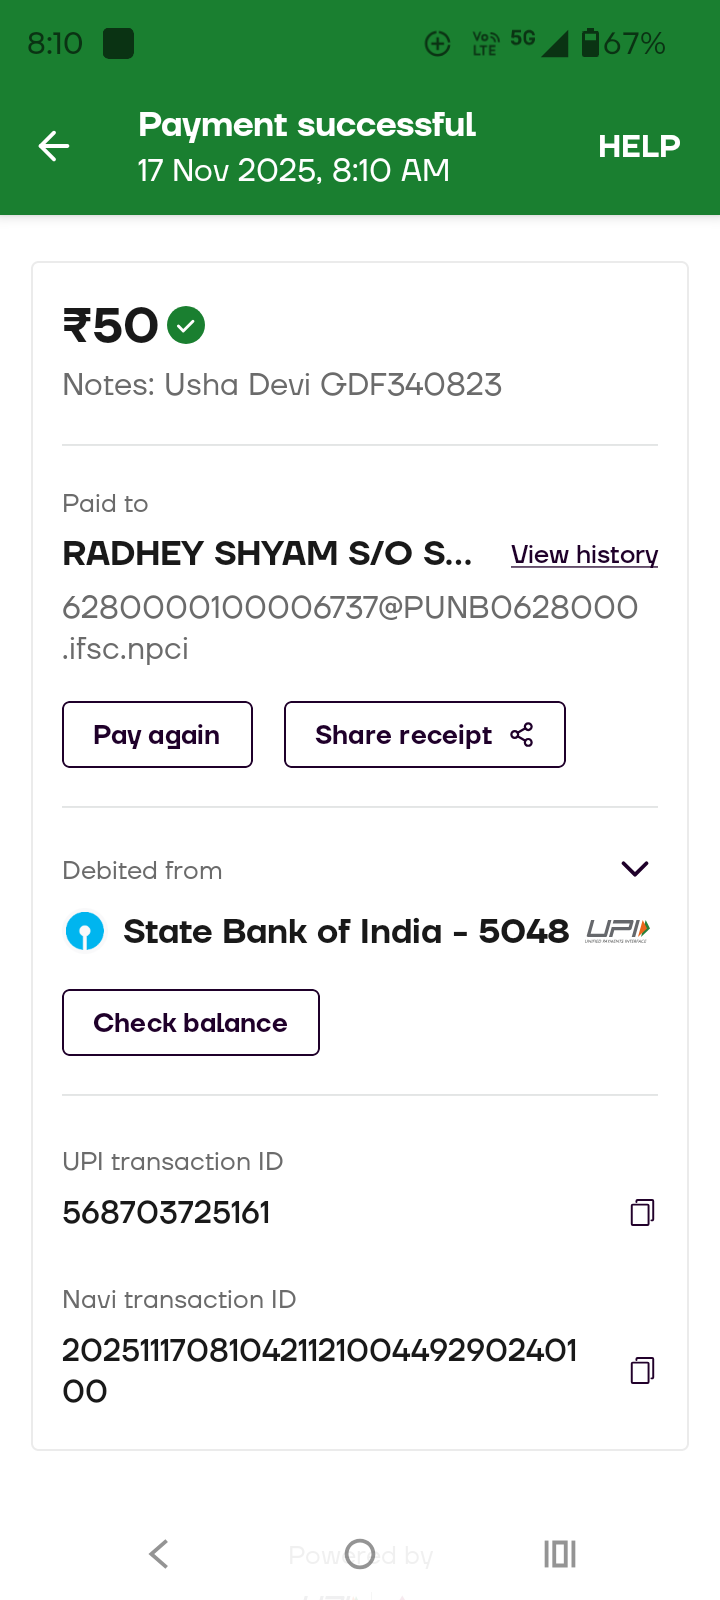The height and width of the screenshot is (1600, 720).
Task: Tap the back arrow in header
Action: click(x=54, y=147)
